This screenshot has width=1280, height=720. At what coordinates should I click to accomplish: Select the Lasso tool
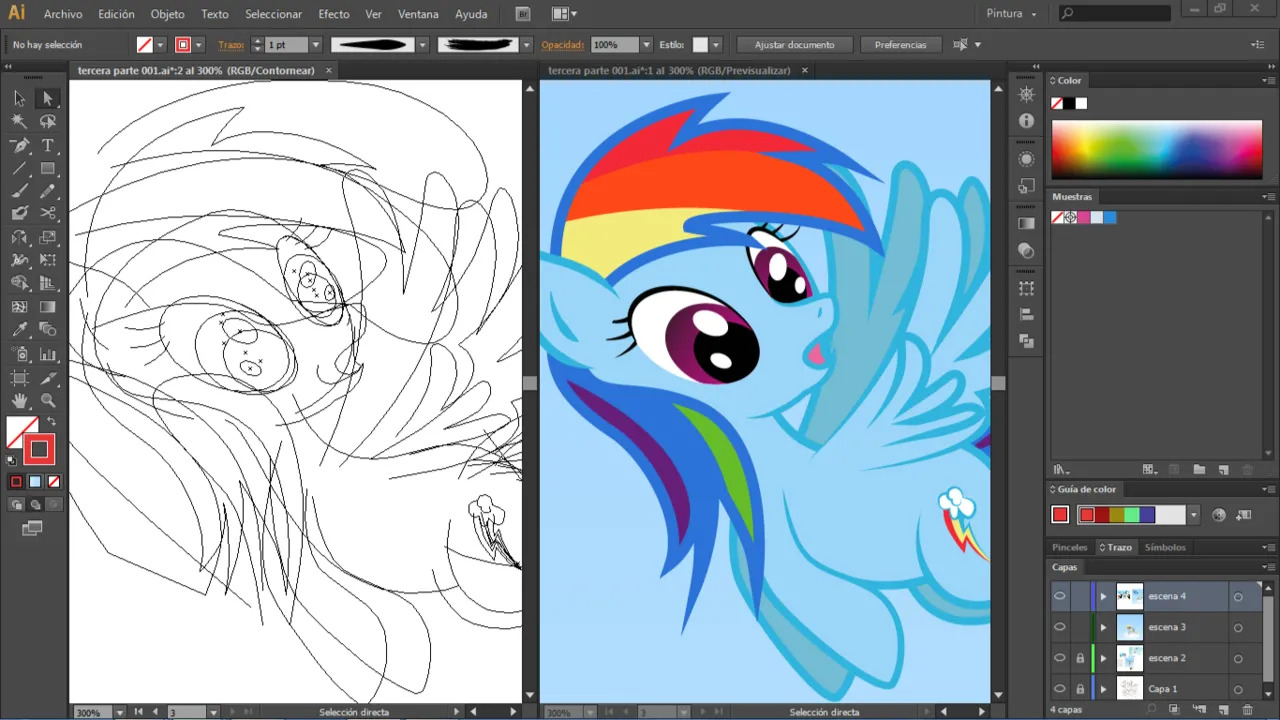click(47, 121)
